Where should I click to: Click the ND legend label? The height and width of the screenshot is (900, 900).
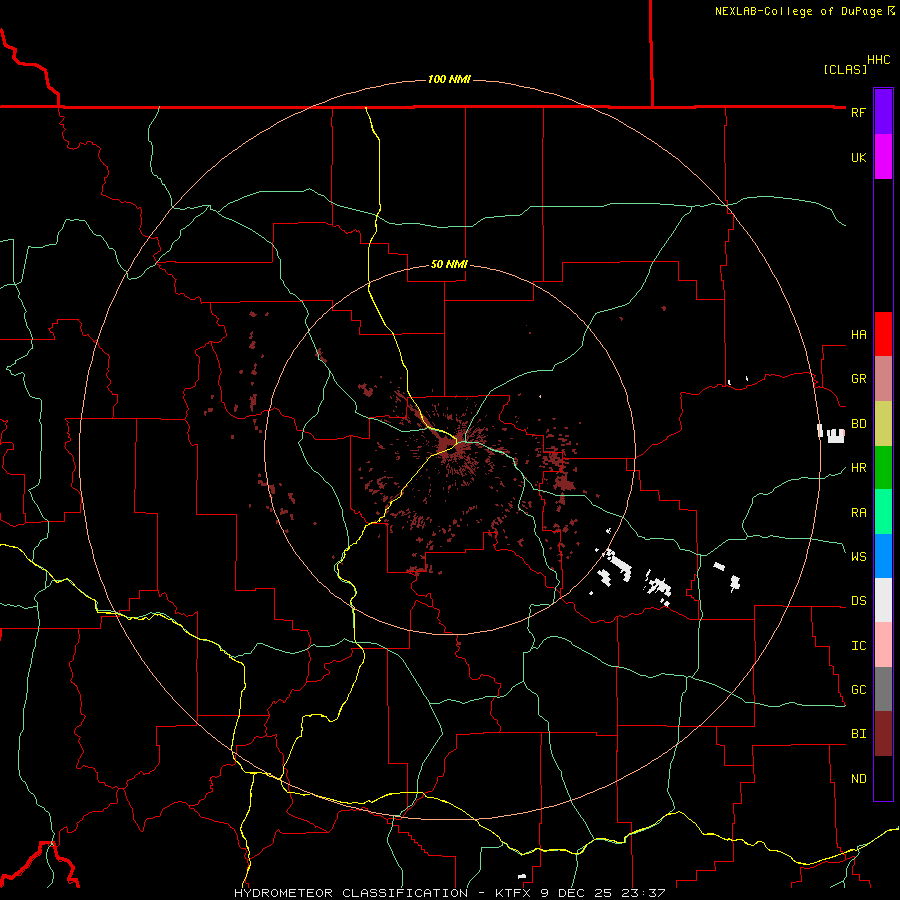click(x=858, y=778)
